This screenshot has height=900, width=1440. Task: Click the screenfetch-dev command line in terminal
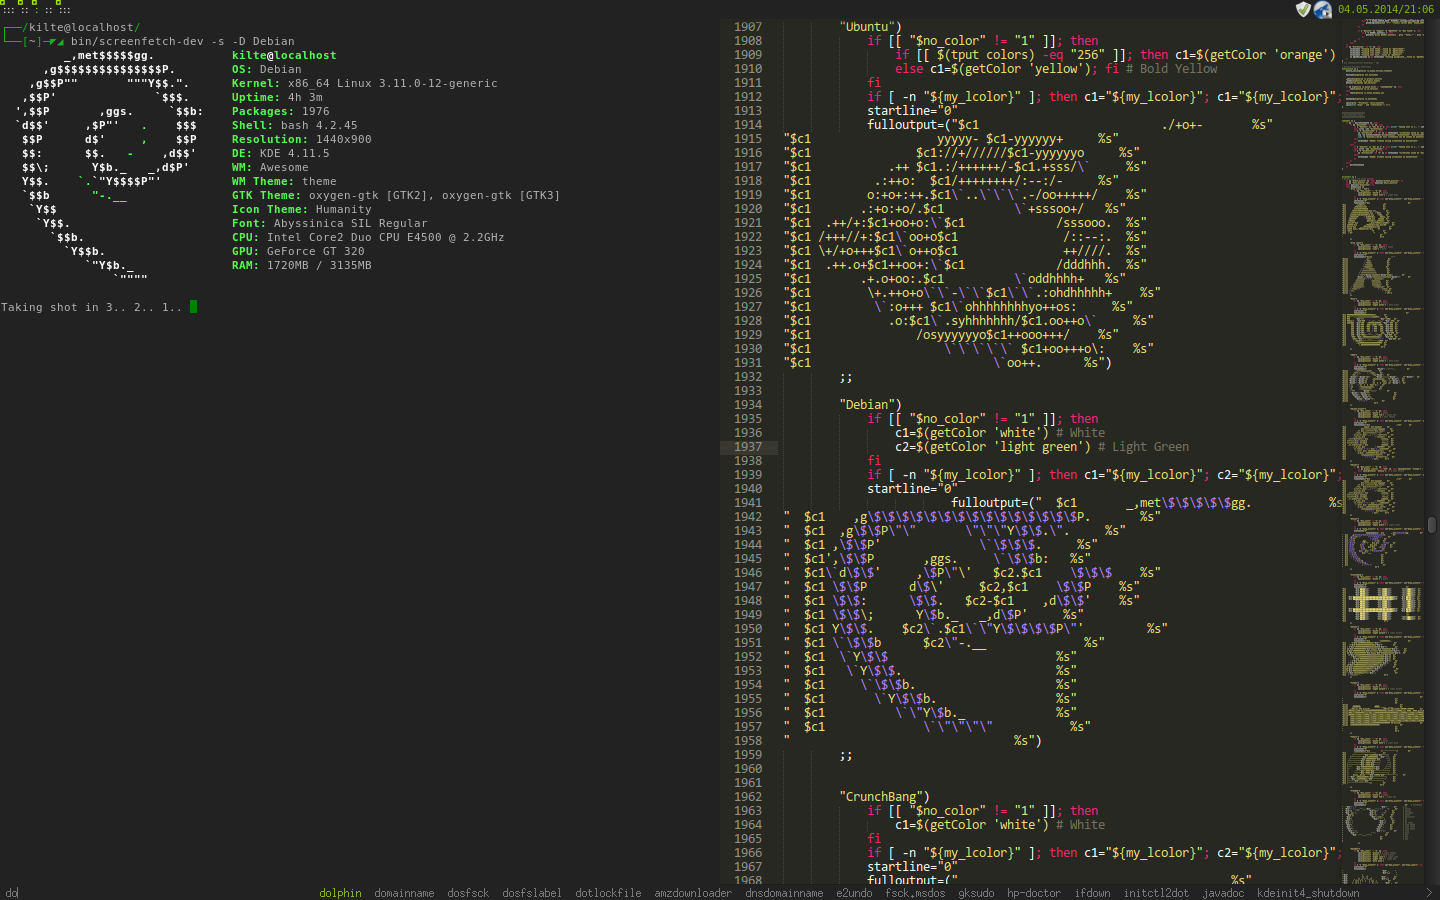[182, 42]
